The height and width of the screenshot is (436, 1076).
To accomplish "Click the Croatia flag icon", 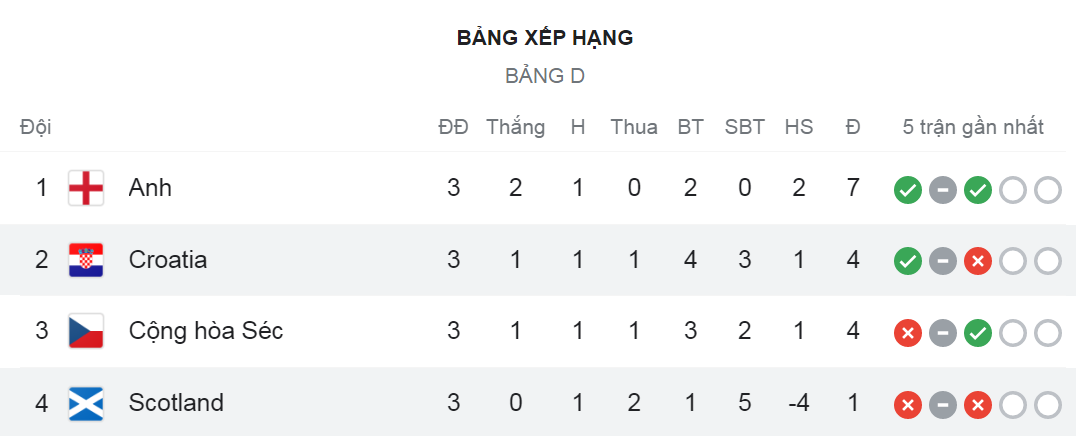I will (x=86, y=260).
